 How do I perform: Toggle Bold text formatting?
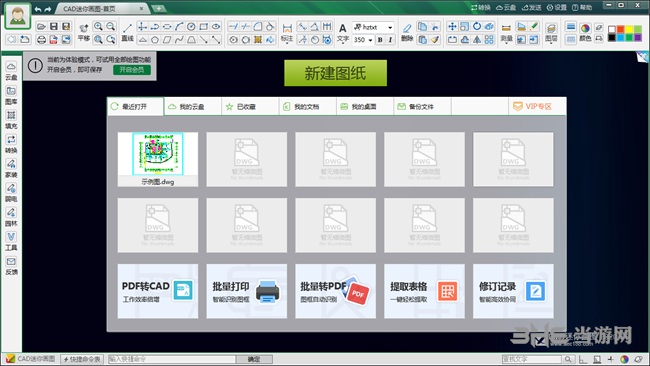[x=380, y=40]
